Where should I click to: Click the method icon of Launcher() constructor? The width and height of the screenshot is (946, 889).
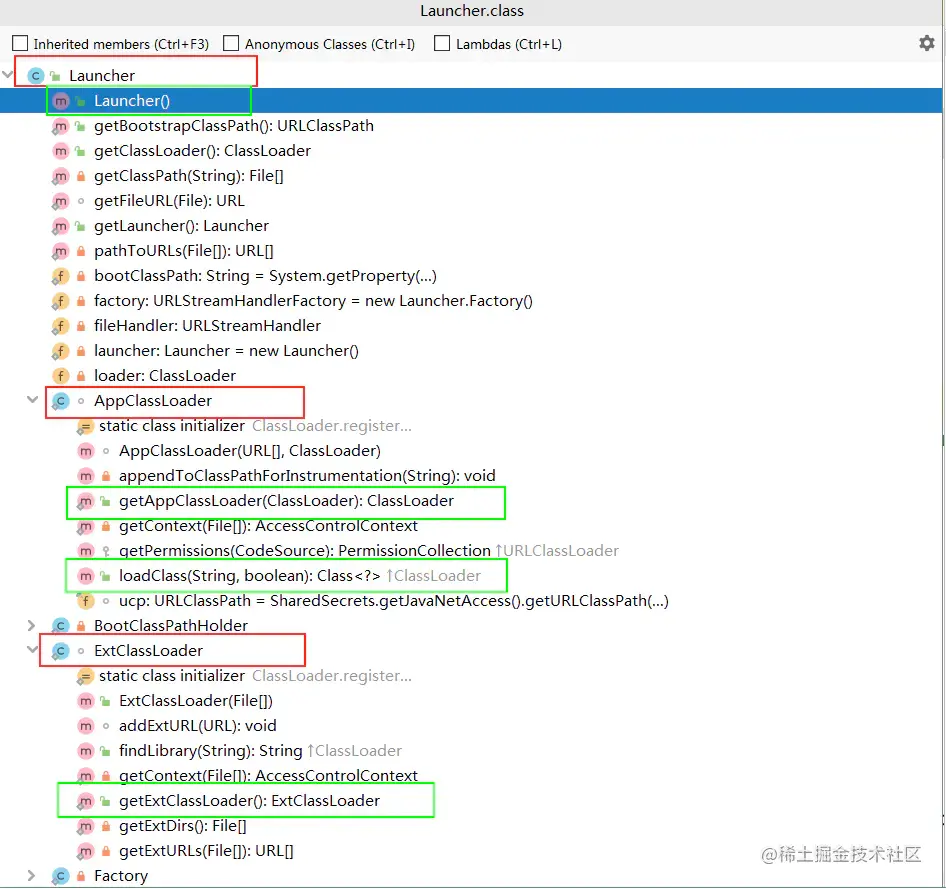tap(60, 101)
